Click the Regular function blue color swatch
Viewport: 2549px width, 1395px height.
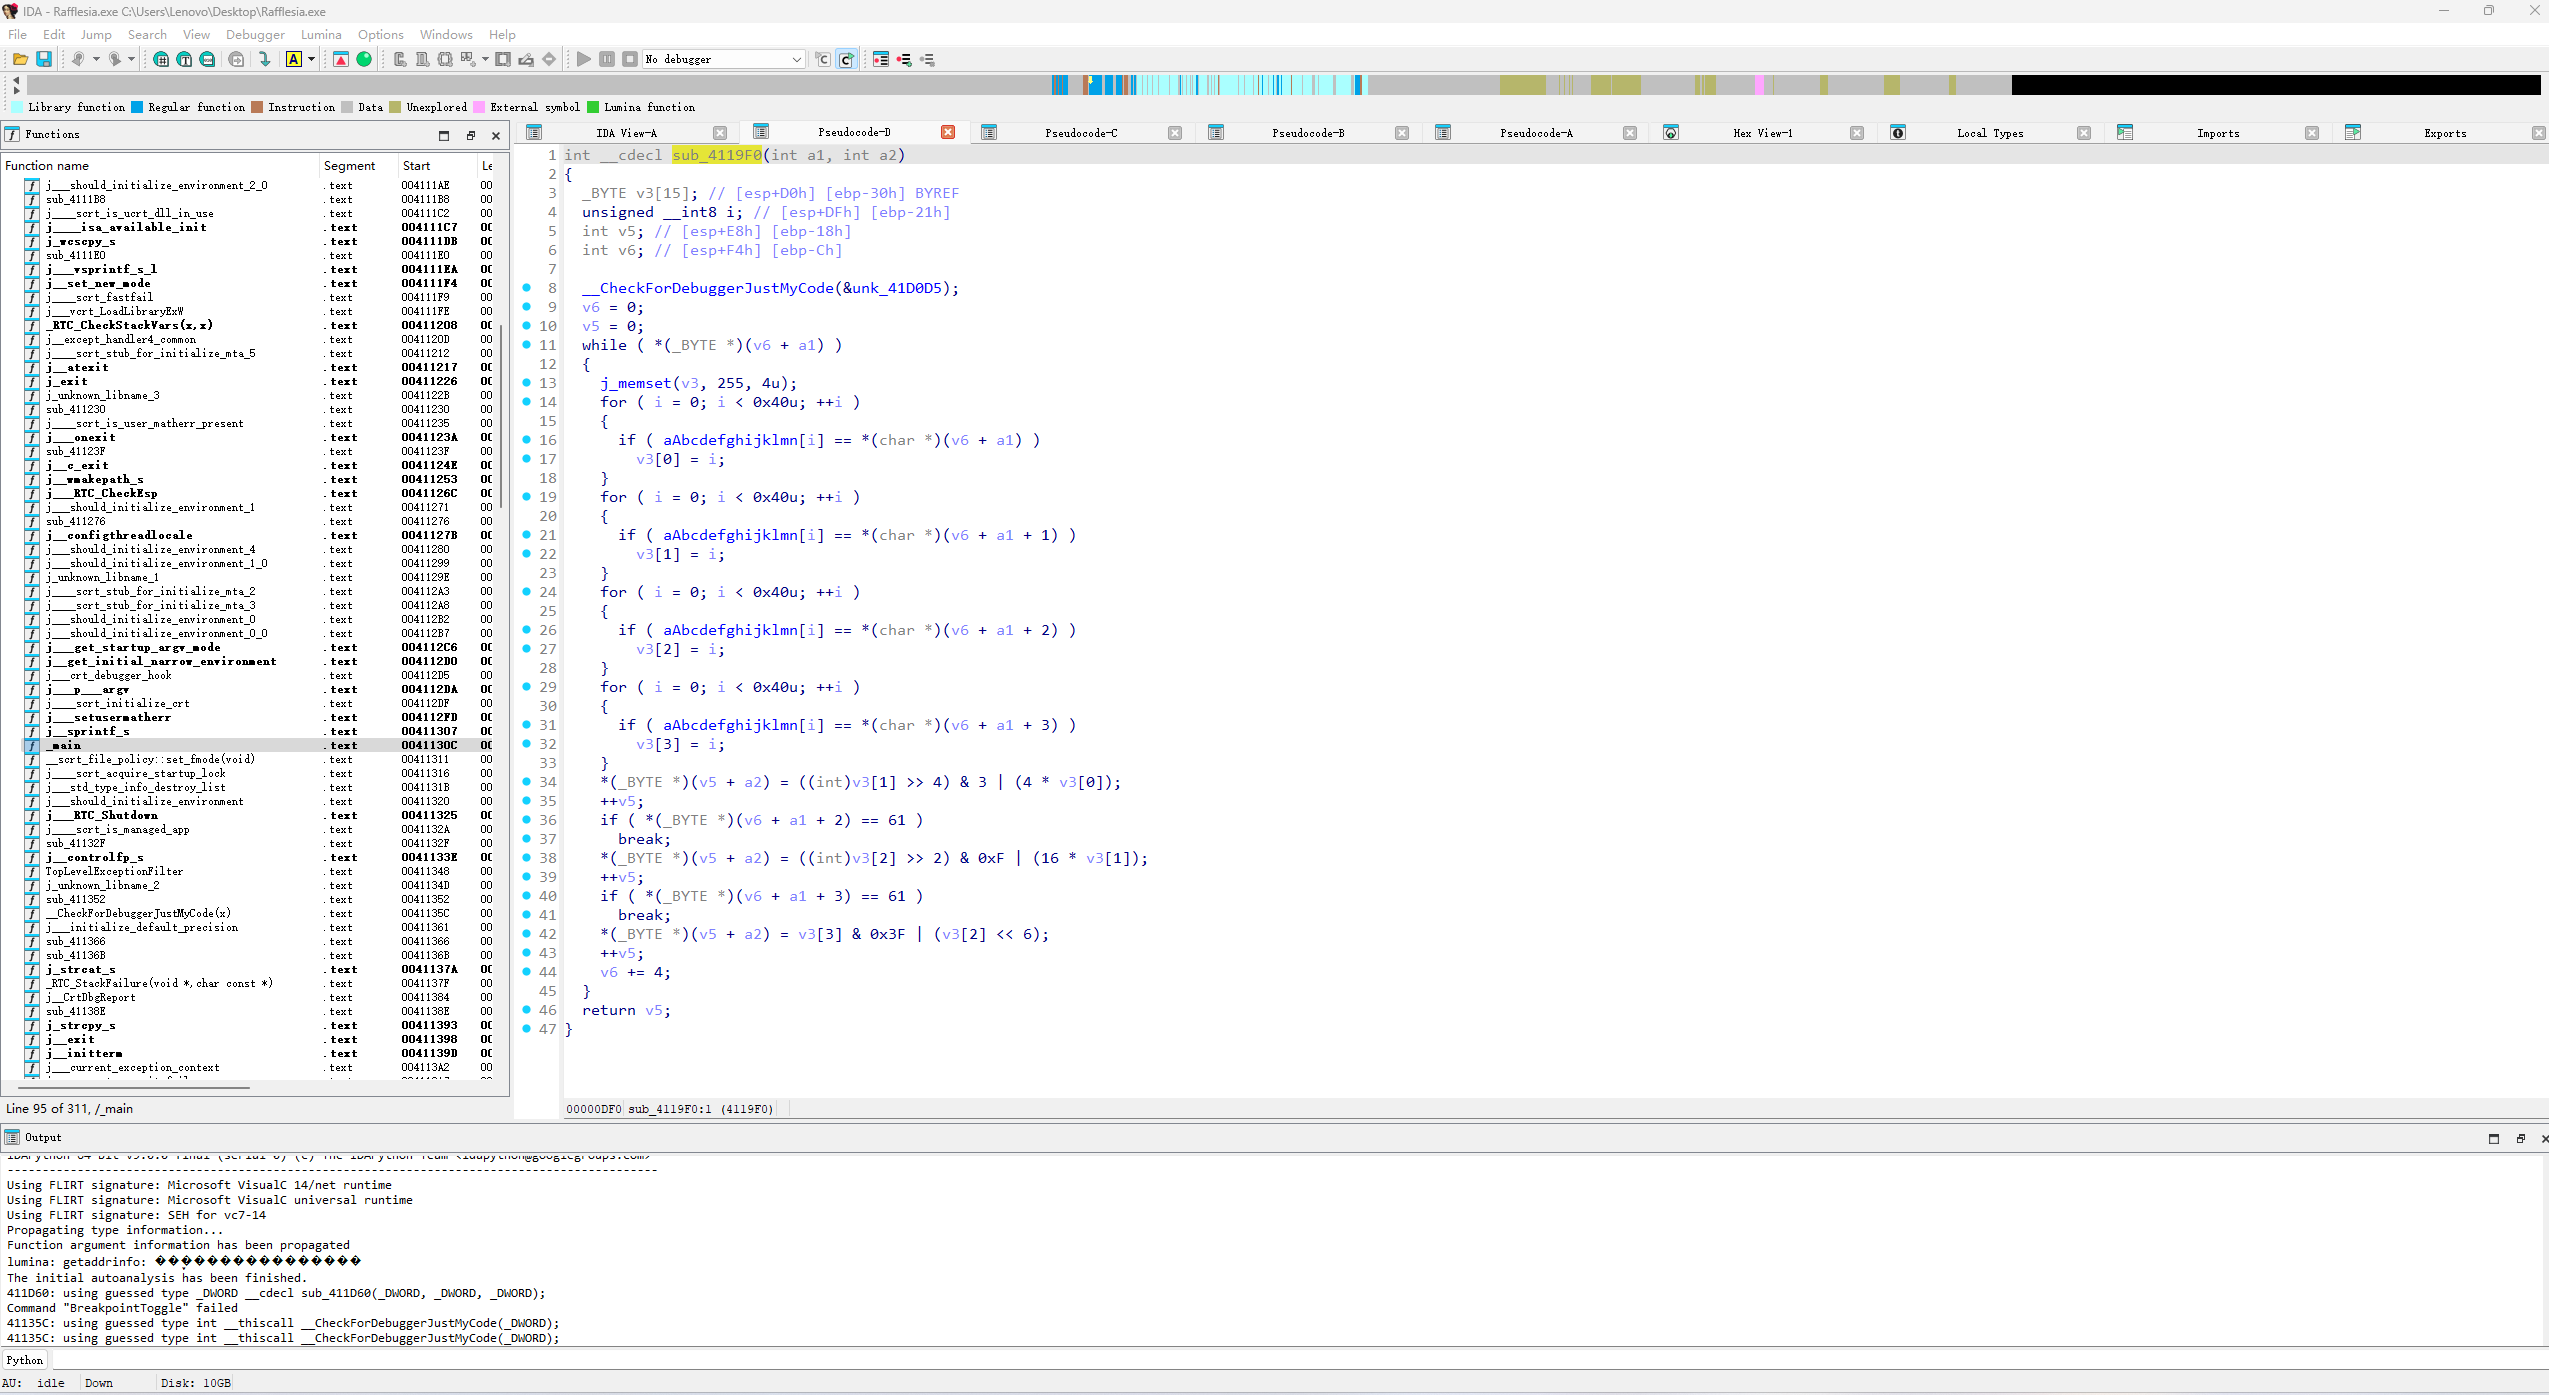point(138,107)
